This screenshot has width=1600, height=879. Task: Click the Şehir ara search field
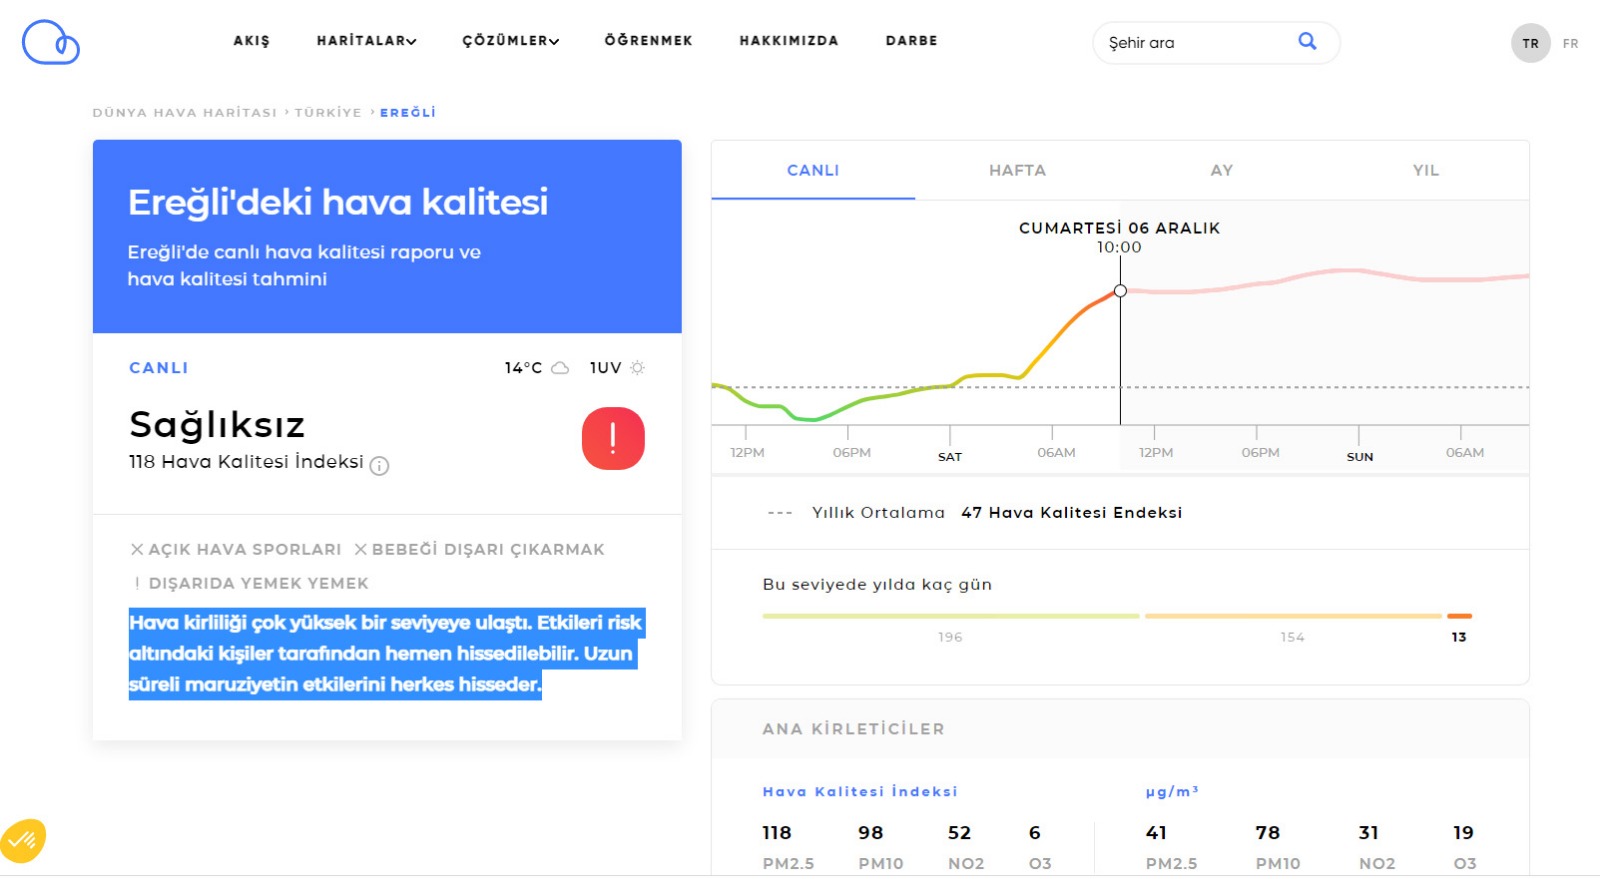[1195, 43]
